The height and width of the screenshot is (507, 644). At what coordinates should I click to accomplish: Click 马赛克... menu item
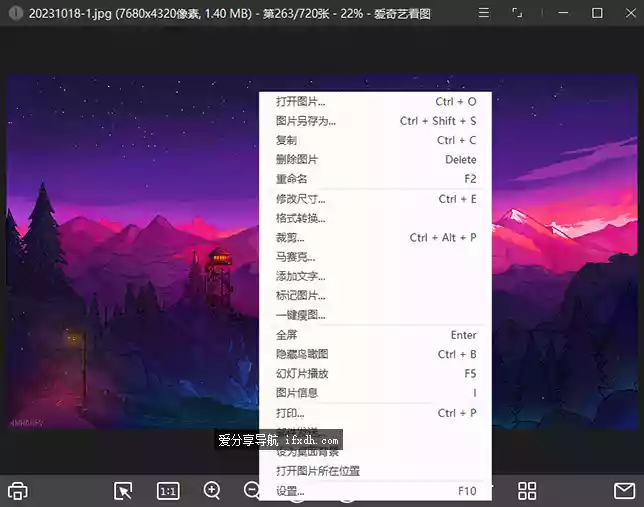point(375,257)
